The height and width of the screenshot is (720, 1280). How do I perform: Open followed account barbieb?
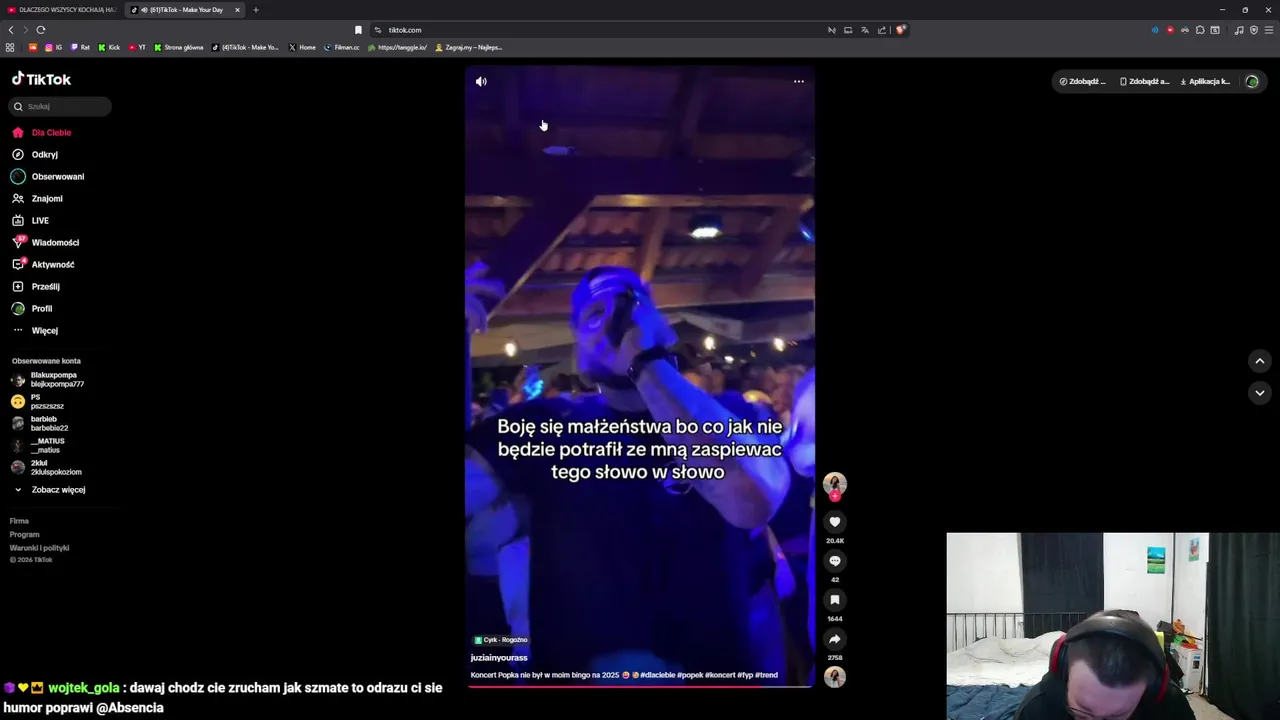(x=40, y=423)
